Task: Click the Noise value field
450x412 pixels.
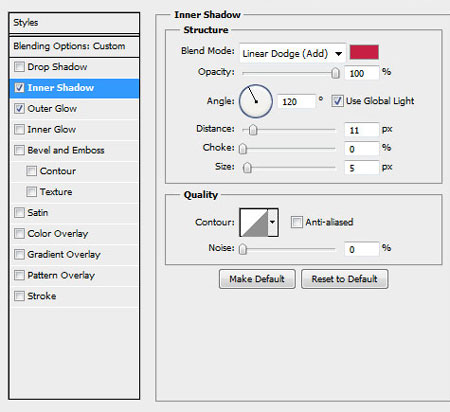Action: (x=362, y=249)
